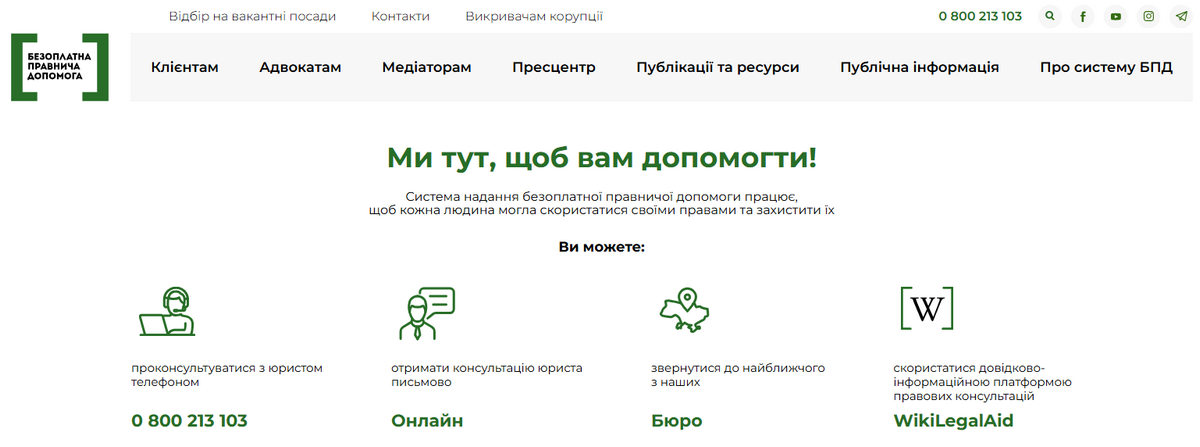Screen dimensions: 1200x447
Task: Click the text Ви можете:
Action: (601, 246)
